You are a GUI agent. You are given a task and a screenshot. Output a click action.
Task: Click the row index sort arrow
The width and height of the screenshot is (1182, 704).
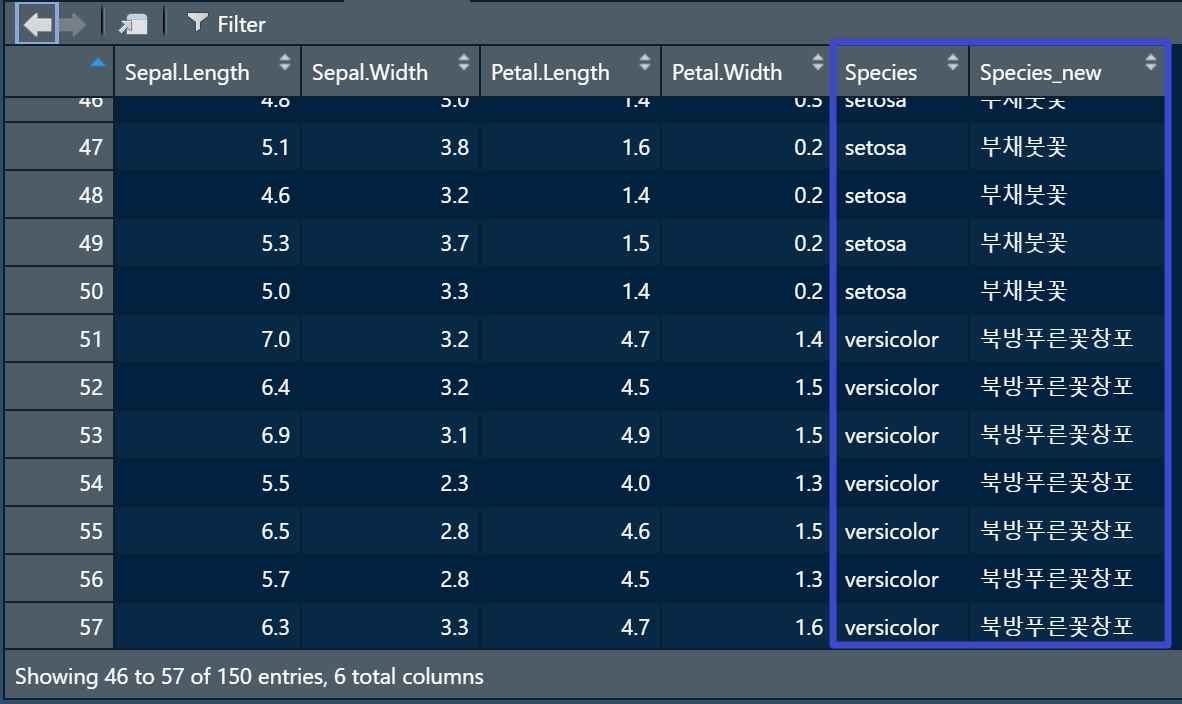point(98,63)
